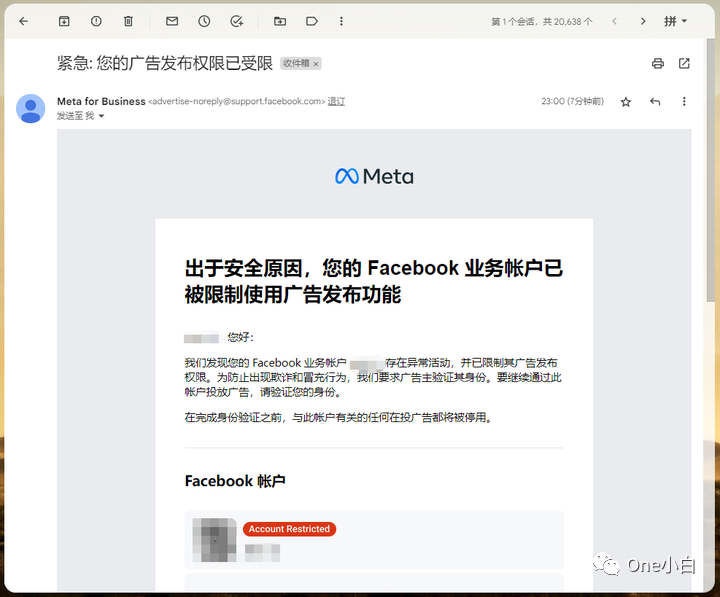720x597 pixels.
Task: Click the email subject 紧急: 您的广告发布权限已受限
Action: click(x=165, y=63)
